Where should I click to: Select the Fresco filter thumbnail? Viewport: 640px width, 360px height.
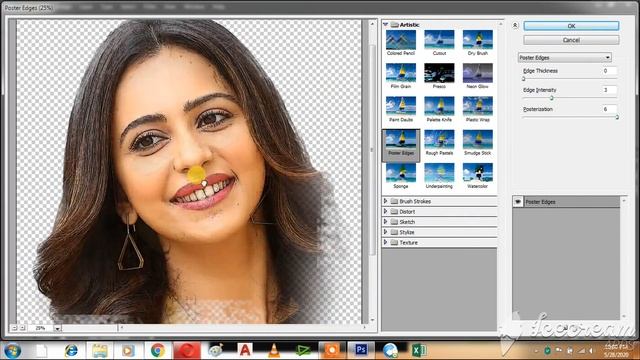click(439, 73)
